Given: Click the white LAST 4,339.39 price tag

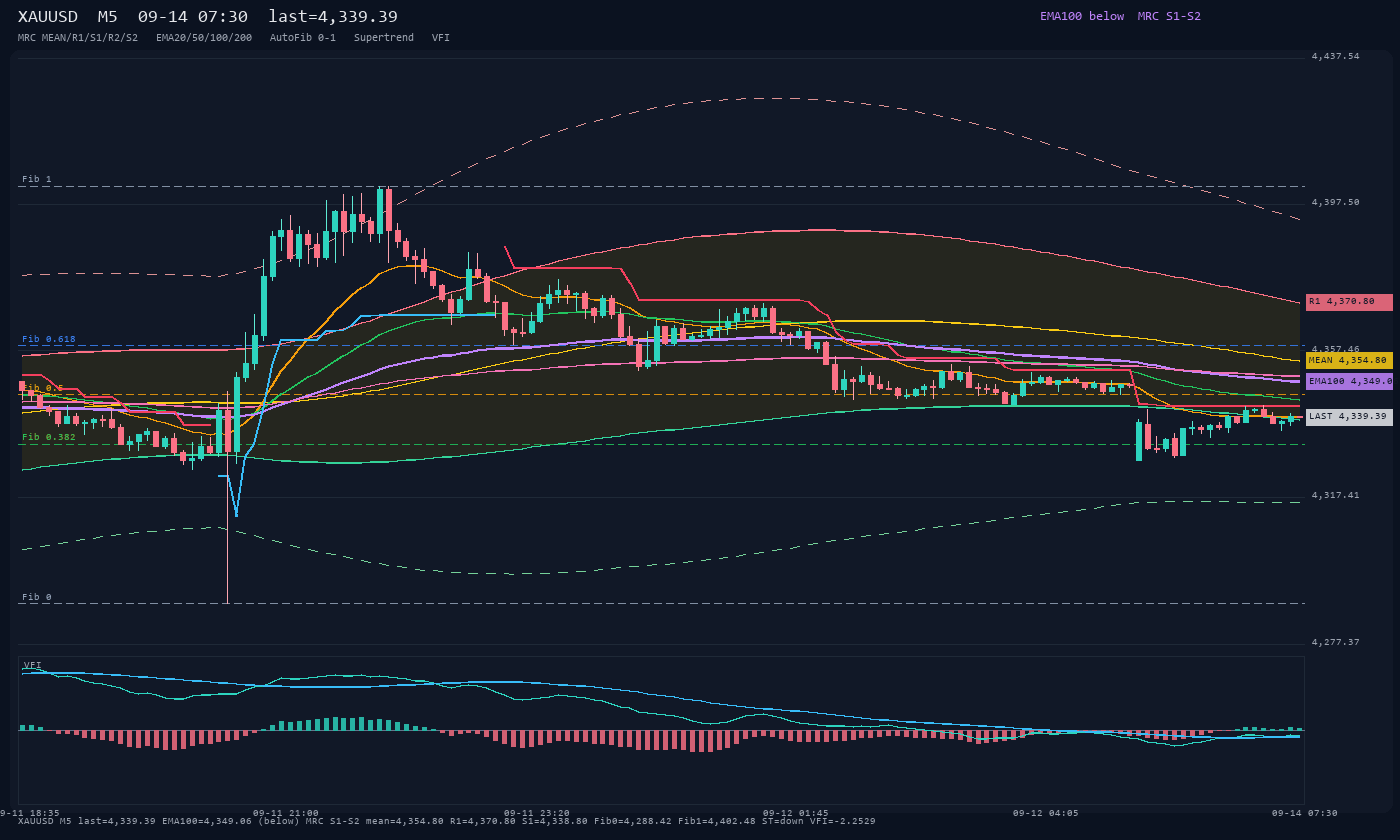Looking at the screenshot, I should [x=1349, y=417].
